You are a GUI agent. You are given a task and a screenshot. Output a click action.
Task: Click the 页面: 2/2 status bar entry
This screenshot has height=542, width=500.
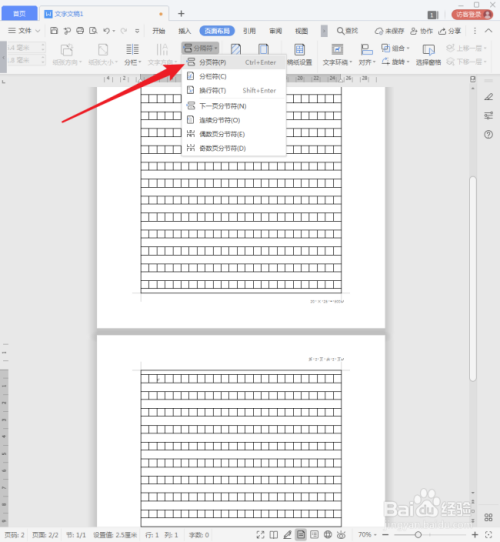pyautogui.click(x=45, y=535)
